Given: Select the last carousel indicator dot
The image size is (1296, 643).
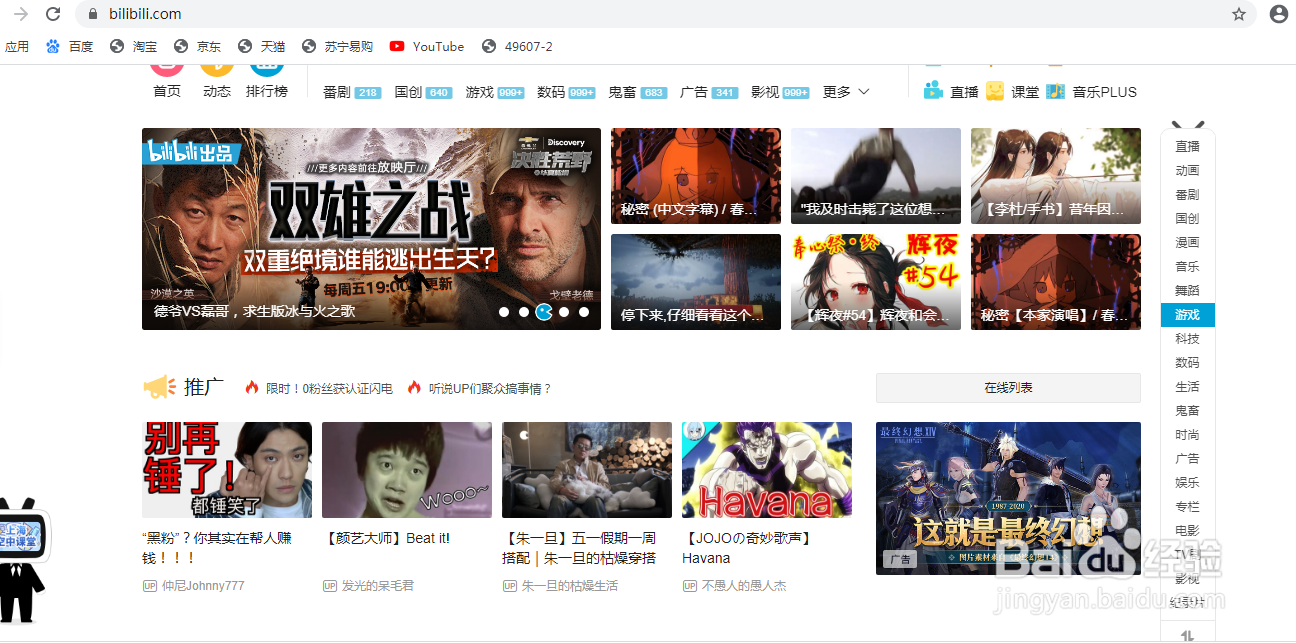Looking at the screenshot, I should pyautogui.click(x=584, y=312).
